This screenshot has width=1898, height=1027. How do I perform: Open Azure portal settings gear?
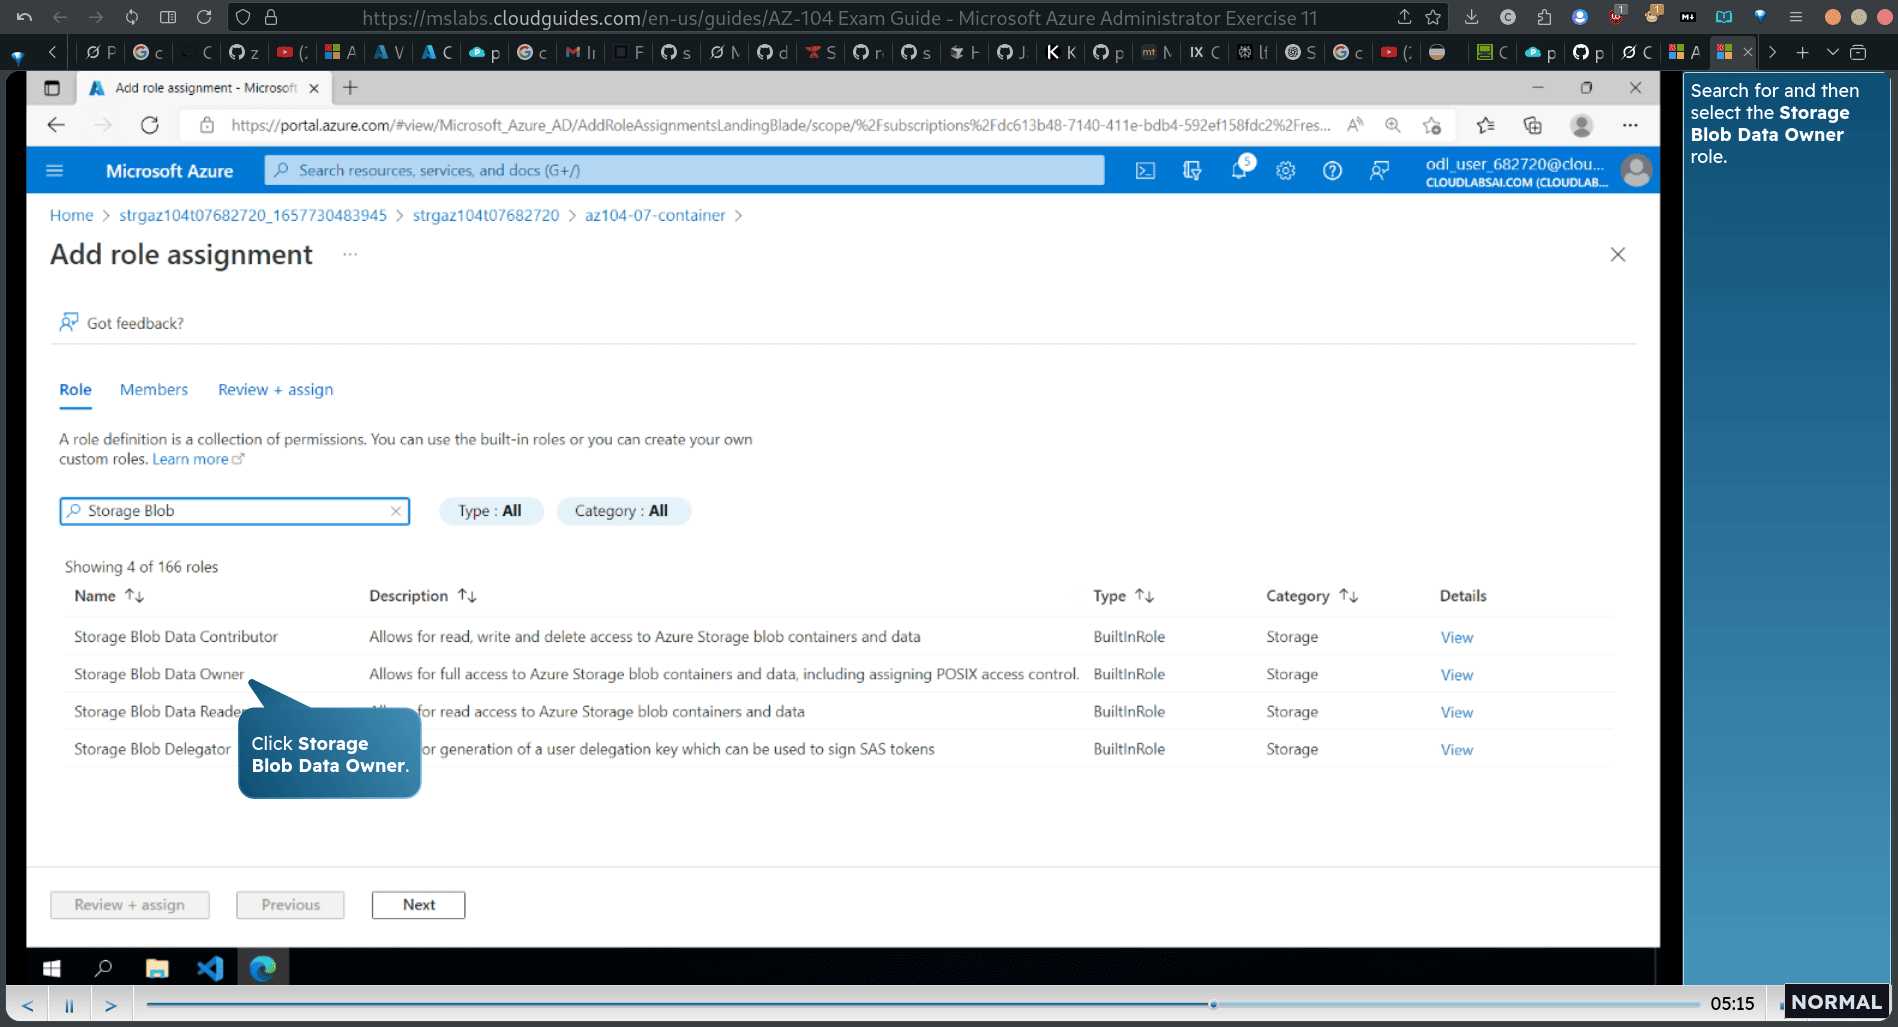coord(1286,171)
